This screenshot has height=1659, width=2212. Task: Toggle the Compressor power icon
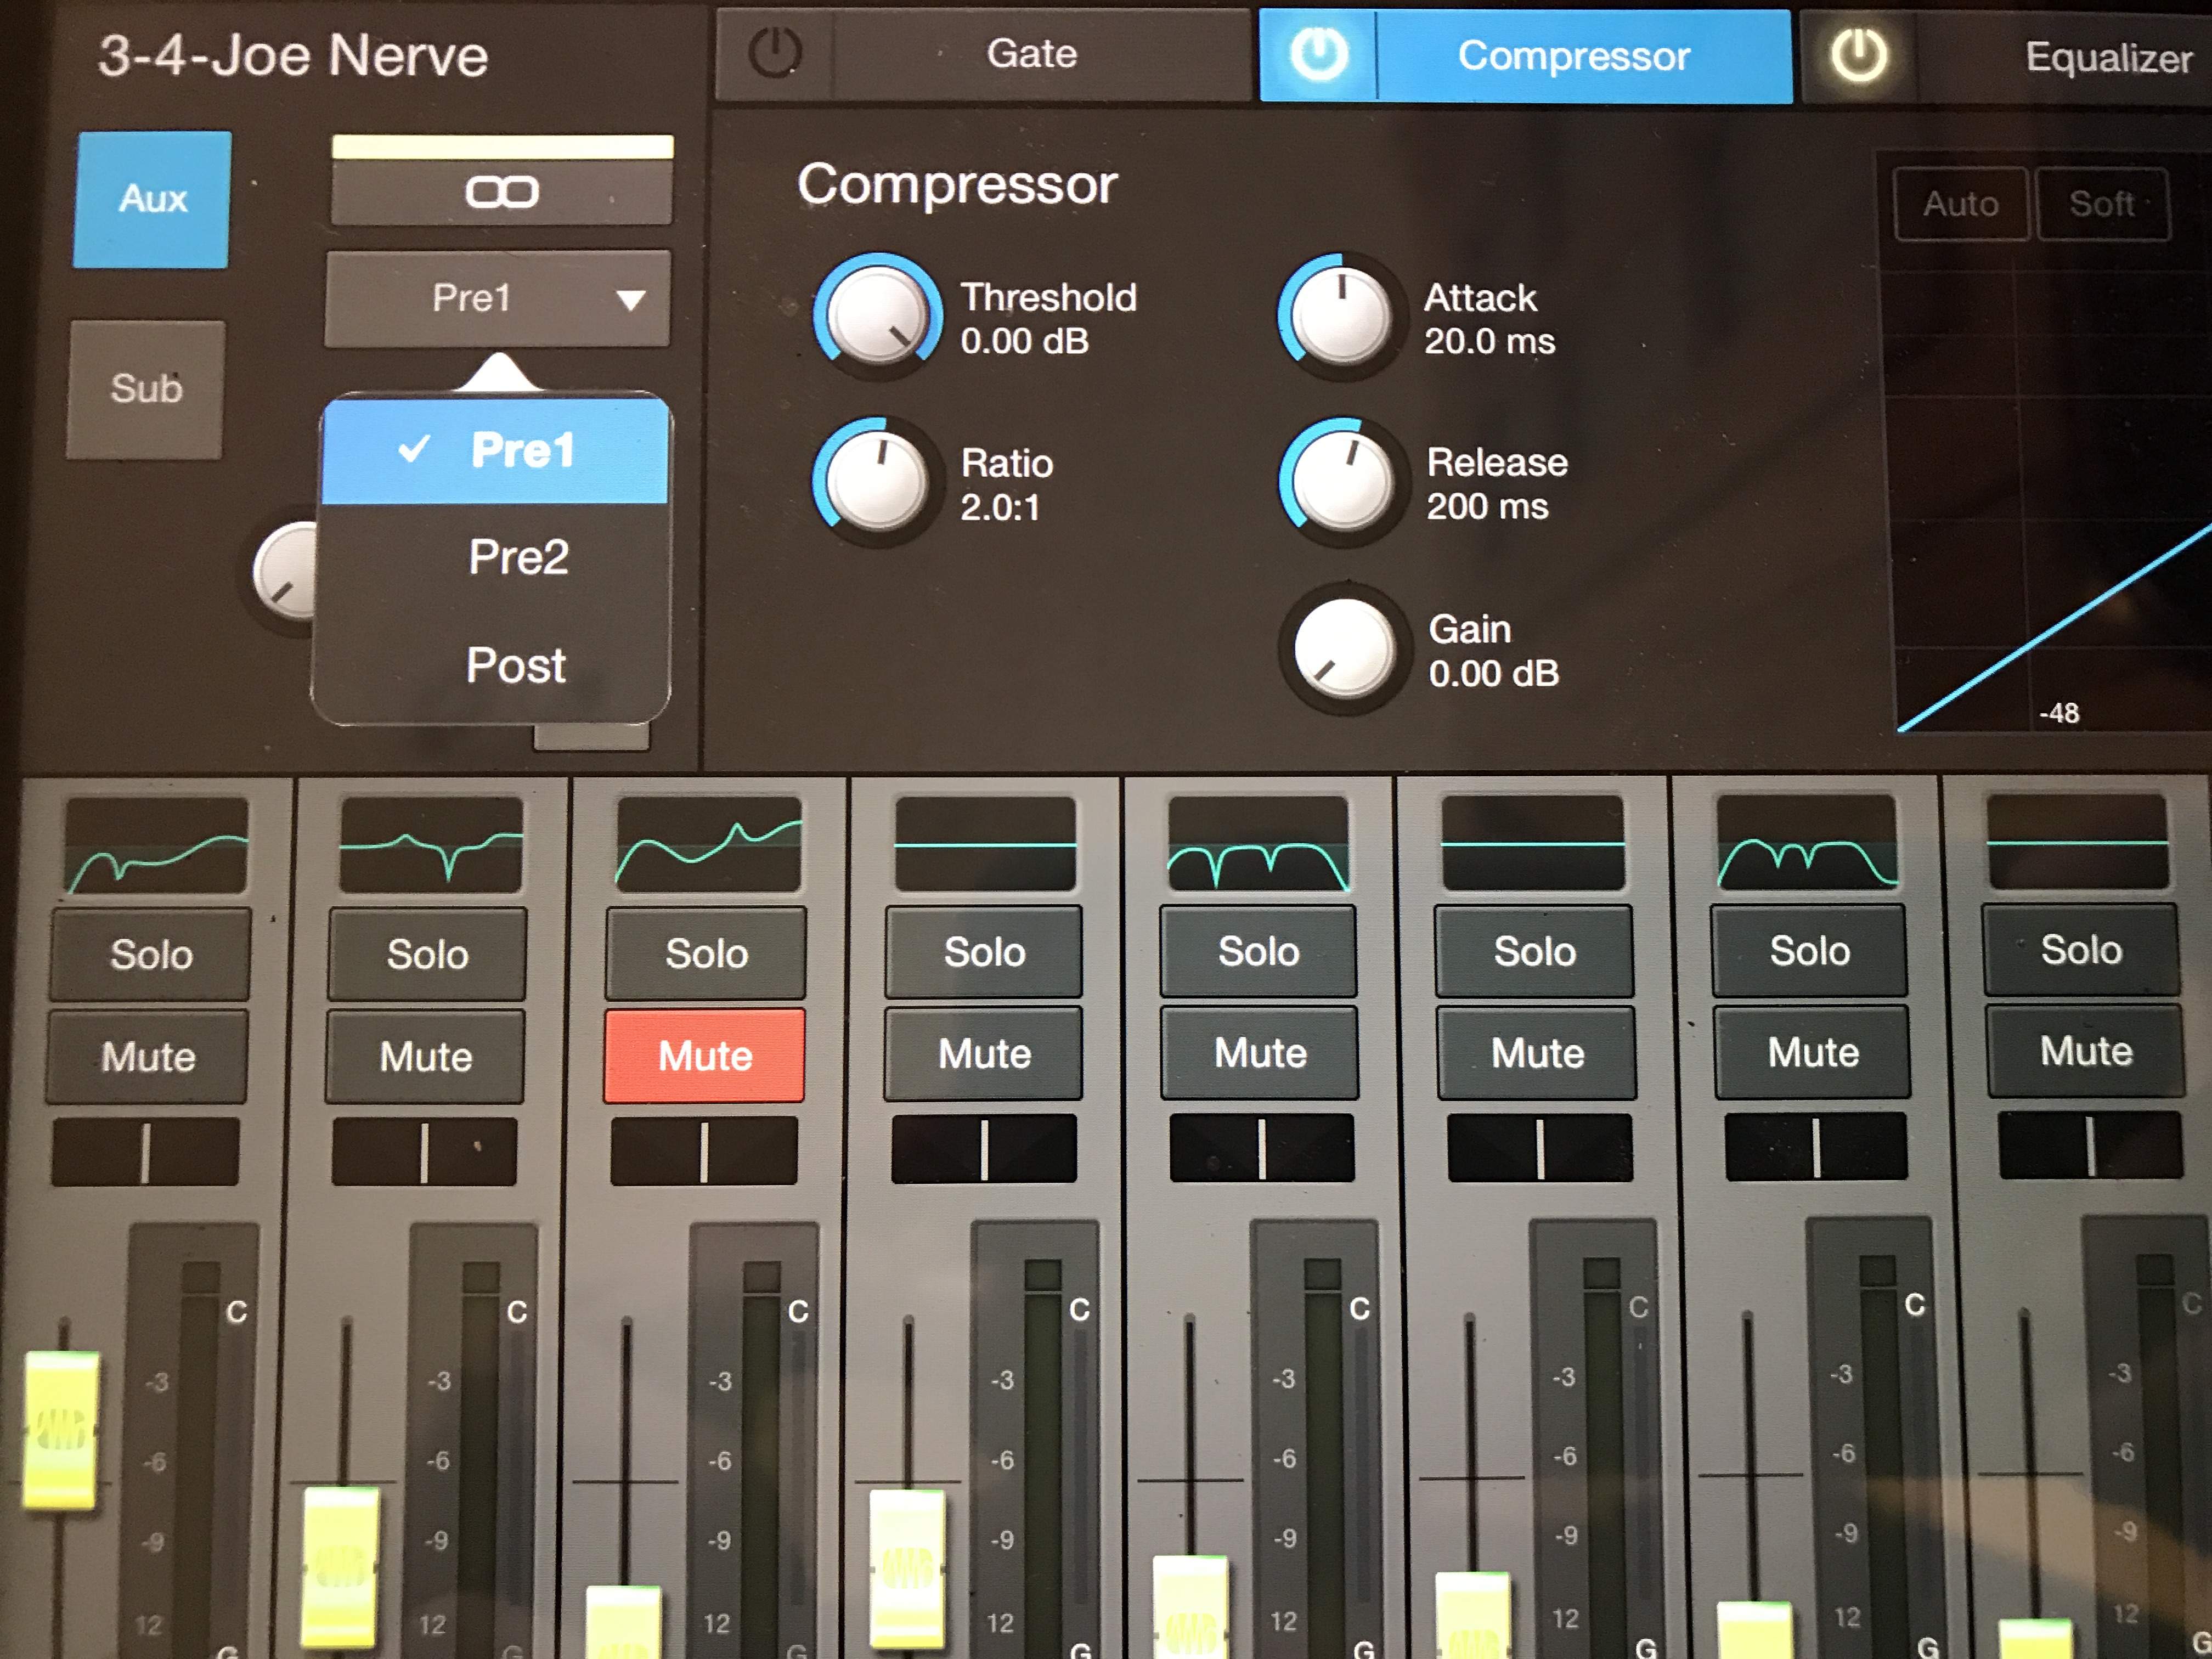1319,55
